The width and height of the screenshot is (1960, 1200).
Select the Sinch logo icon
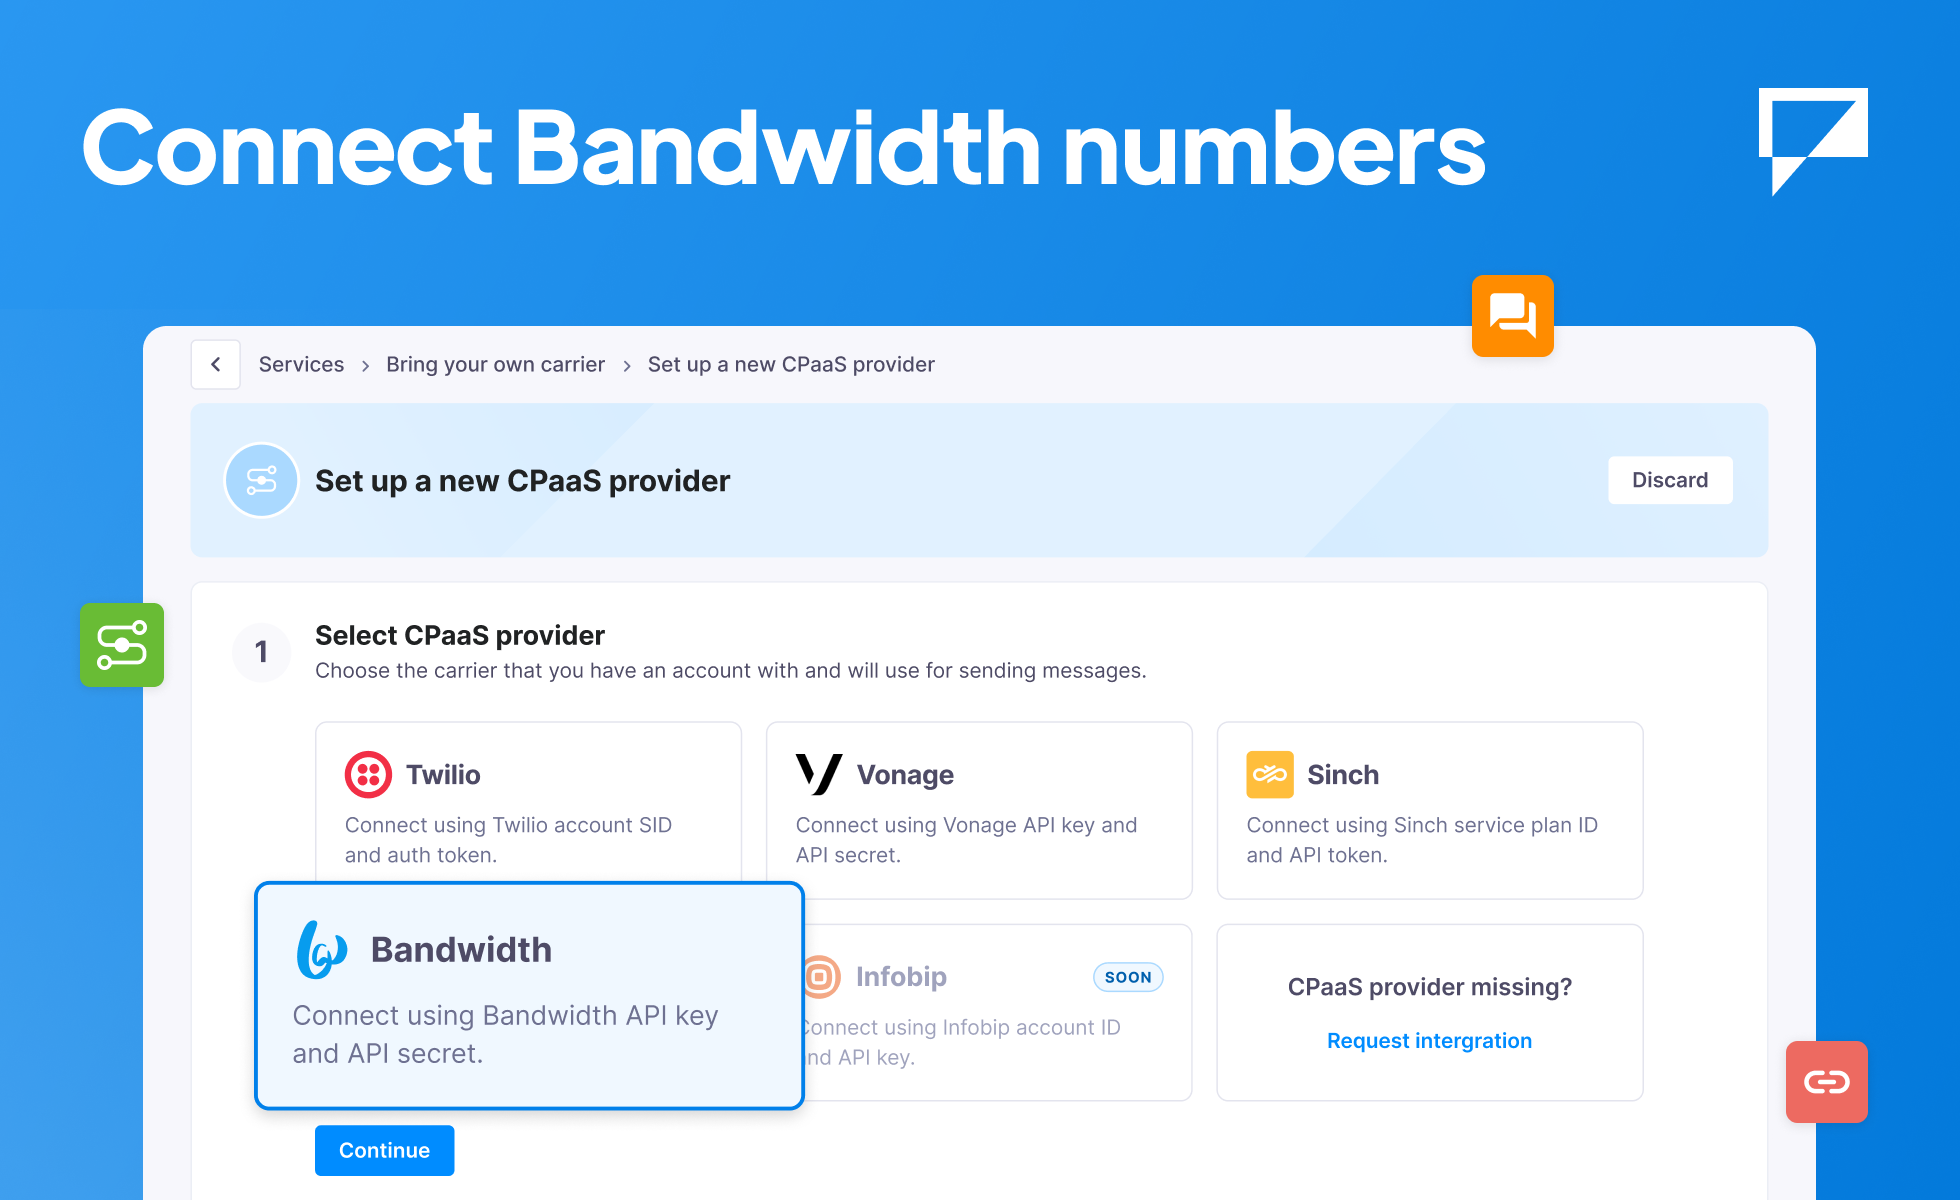[1269, 774]
